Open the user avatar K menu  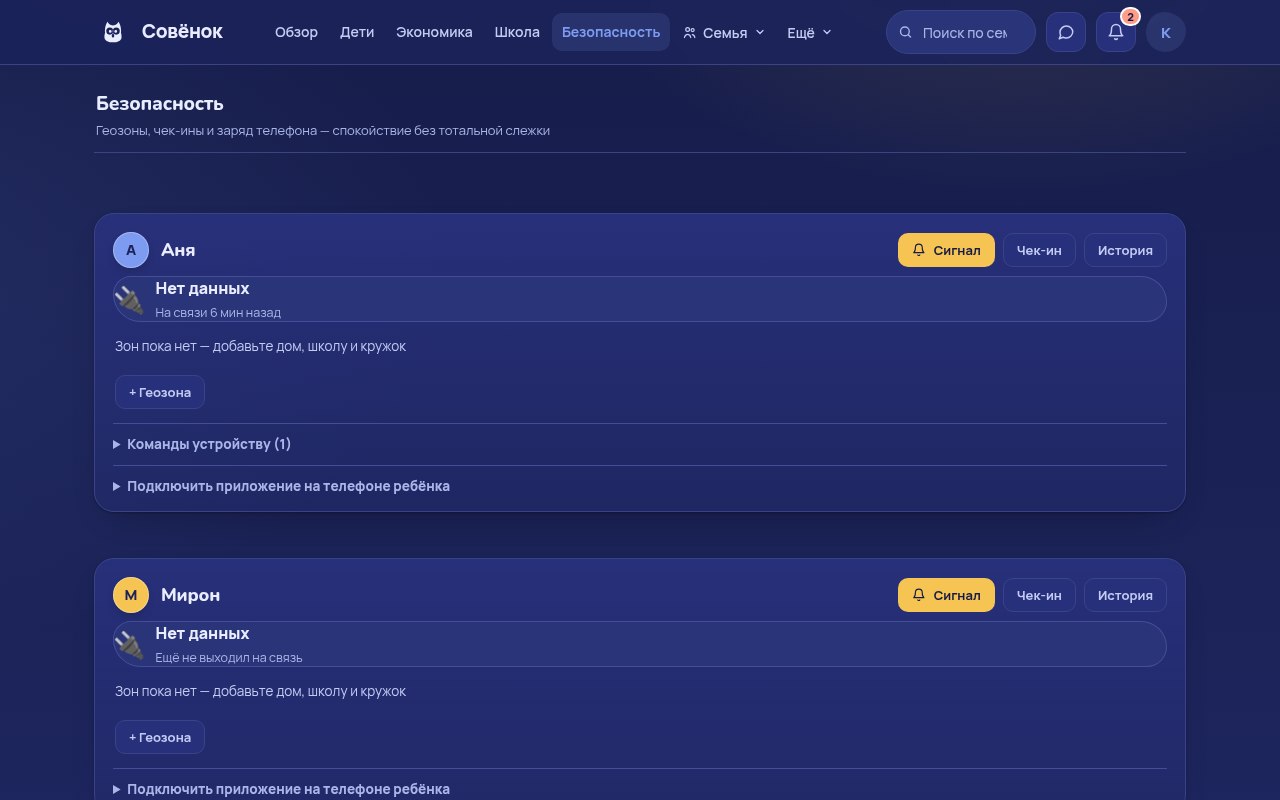[x=1166, y=32]
